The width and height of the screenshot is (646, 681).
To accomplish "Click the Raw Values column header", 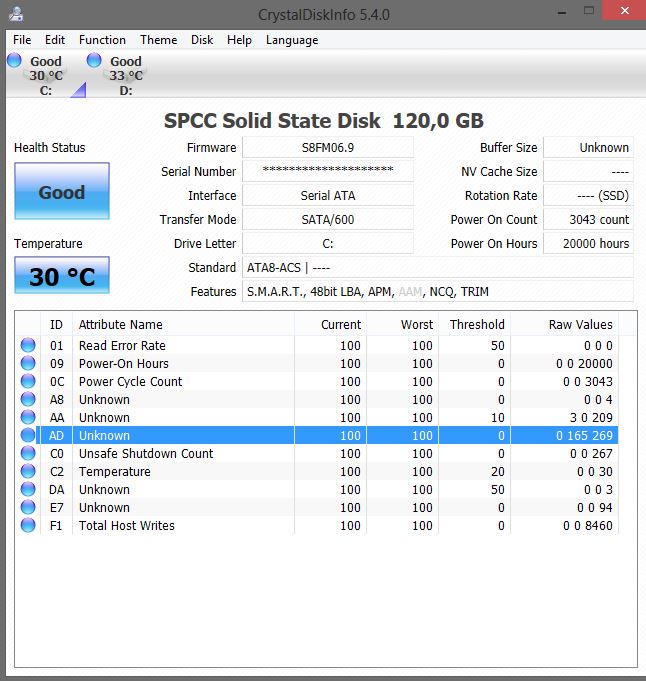I will tap(565, 324).
